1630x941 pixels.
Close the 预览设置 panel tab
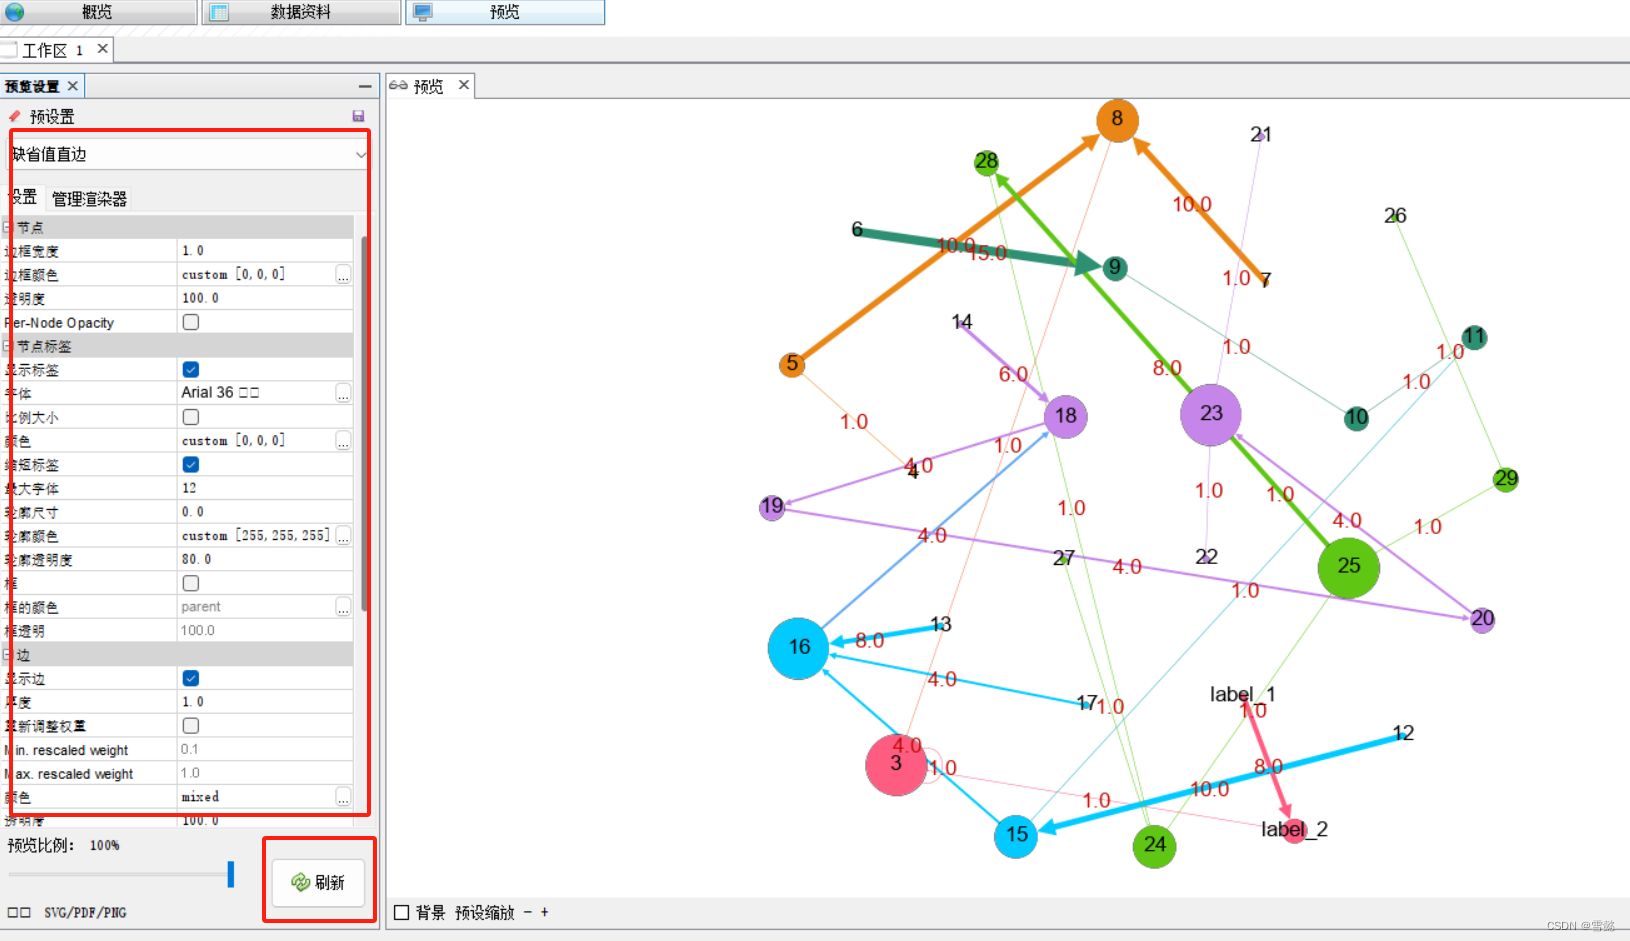72,86
